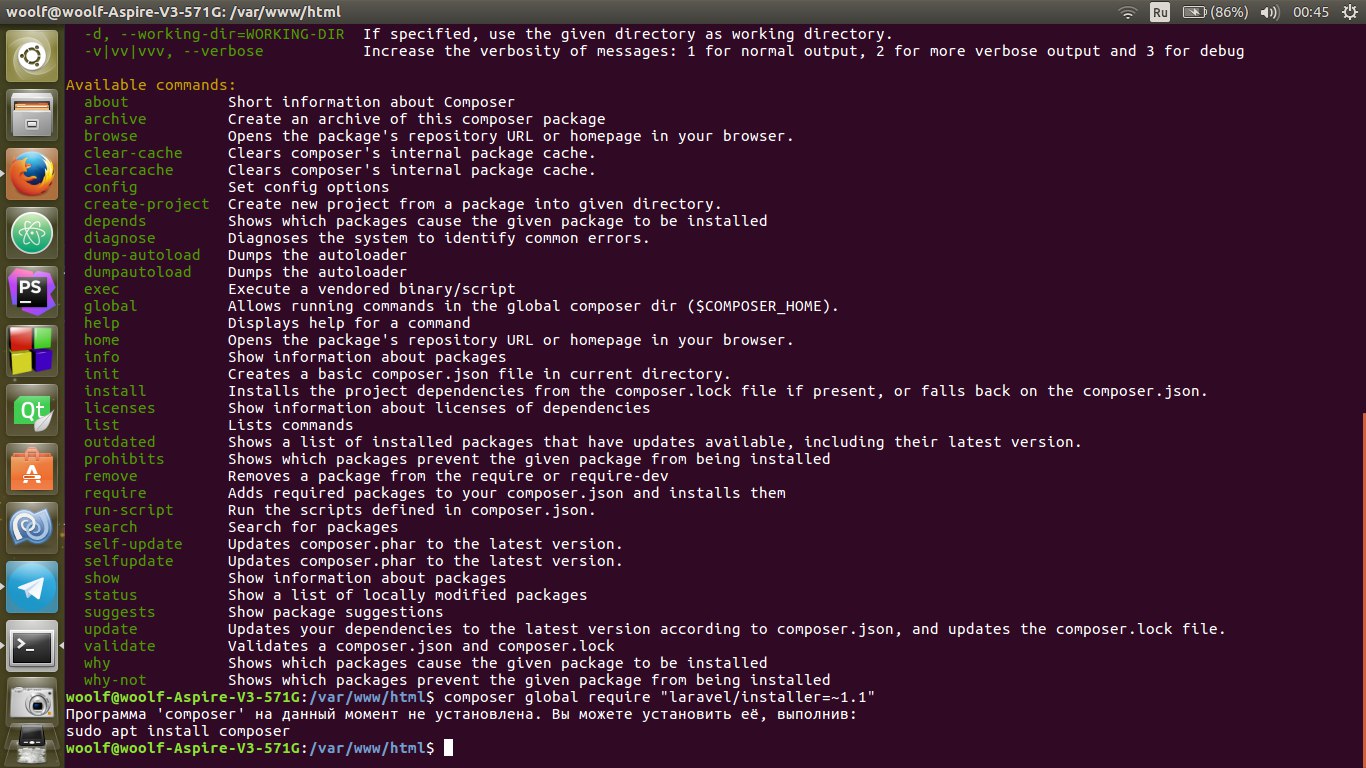The height and width of the screenshot is (768, 1366).
Task: Open the system power gear menu
Action: [1348, 12]
